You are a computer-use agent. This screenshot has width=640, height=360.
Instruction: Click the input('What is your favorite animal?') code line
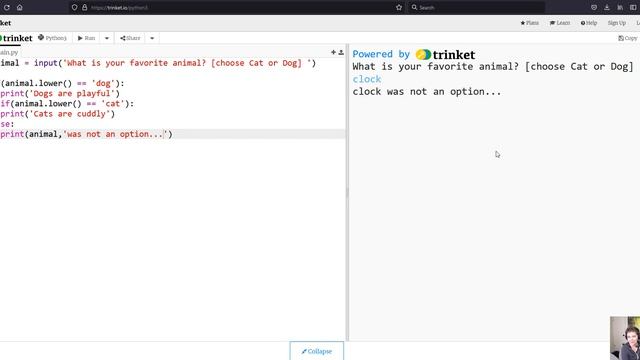(158, 63)
